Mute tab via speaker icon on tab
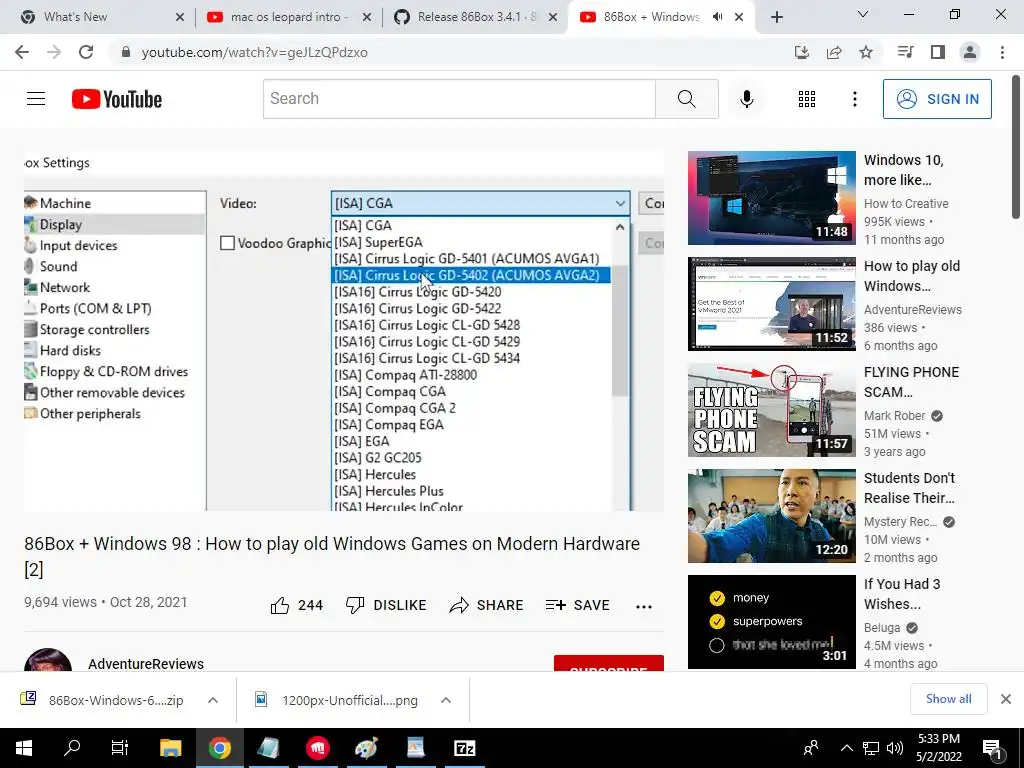This screenshot has width=1024, height=768. tap(717, 17)
